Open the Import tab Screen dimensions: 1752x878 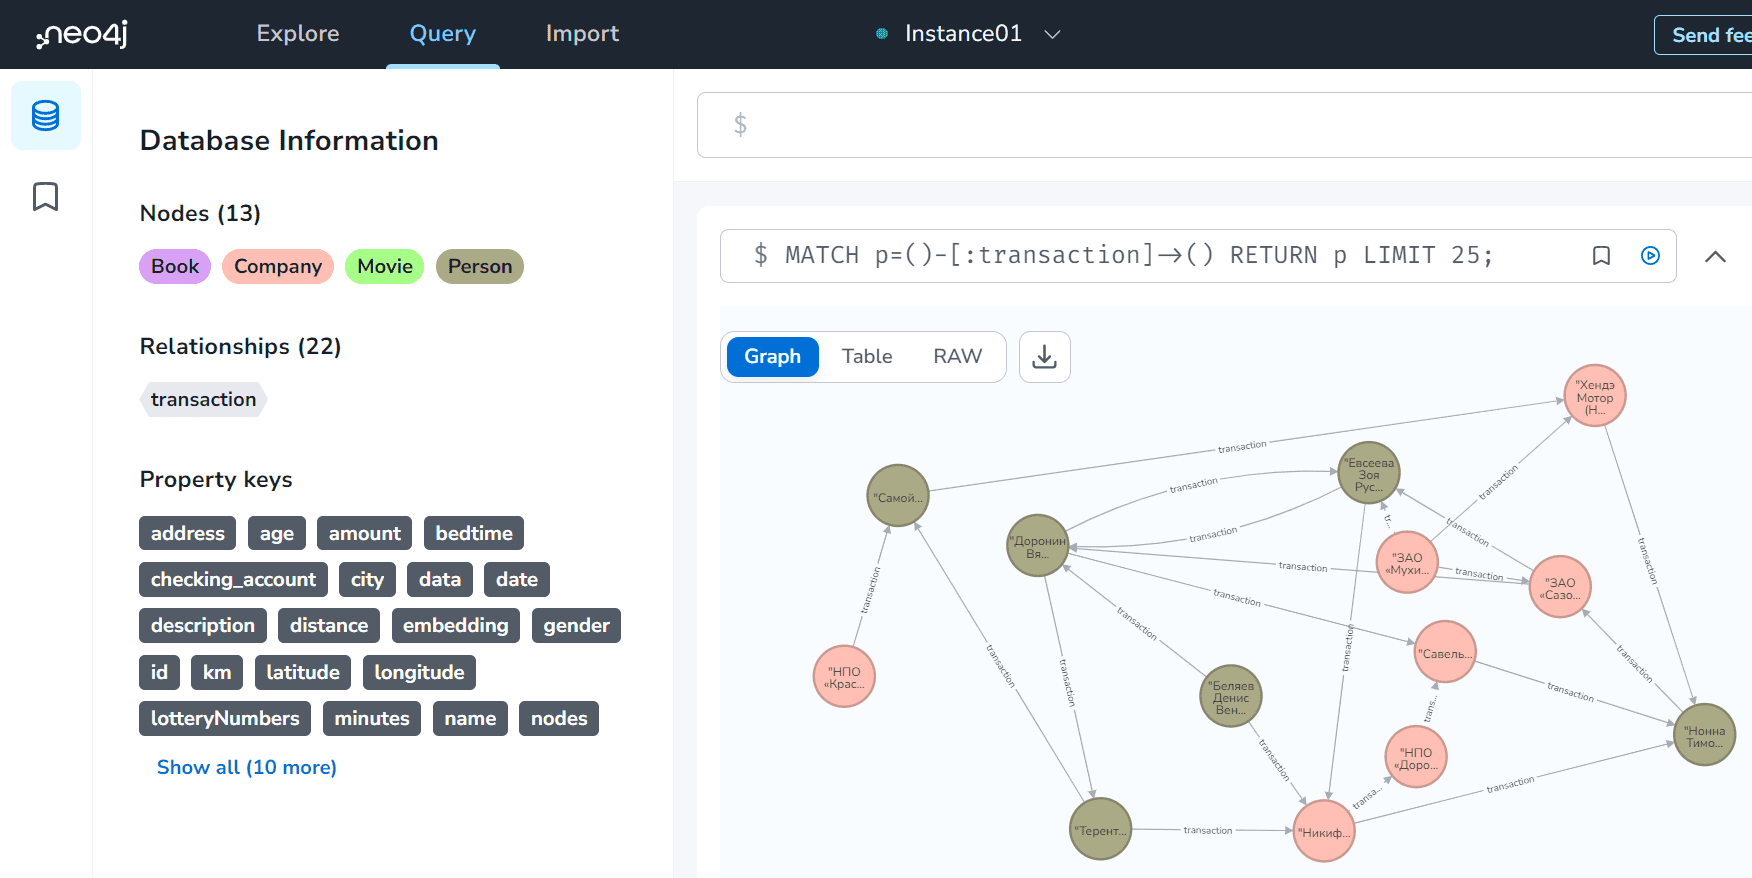click(582, 34)
